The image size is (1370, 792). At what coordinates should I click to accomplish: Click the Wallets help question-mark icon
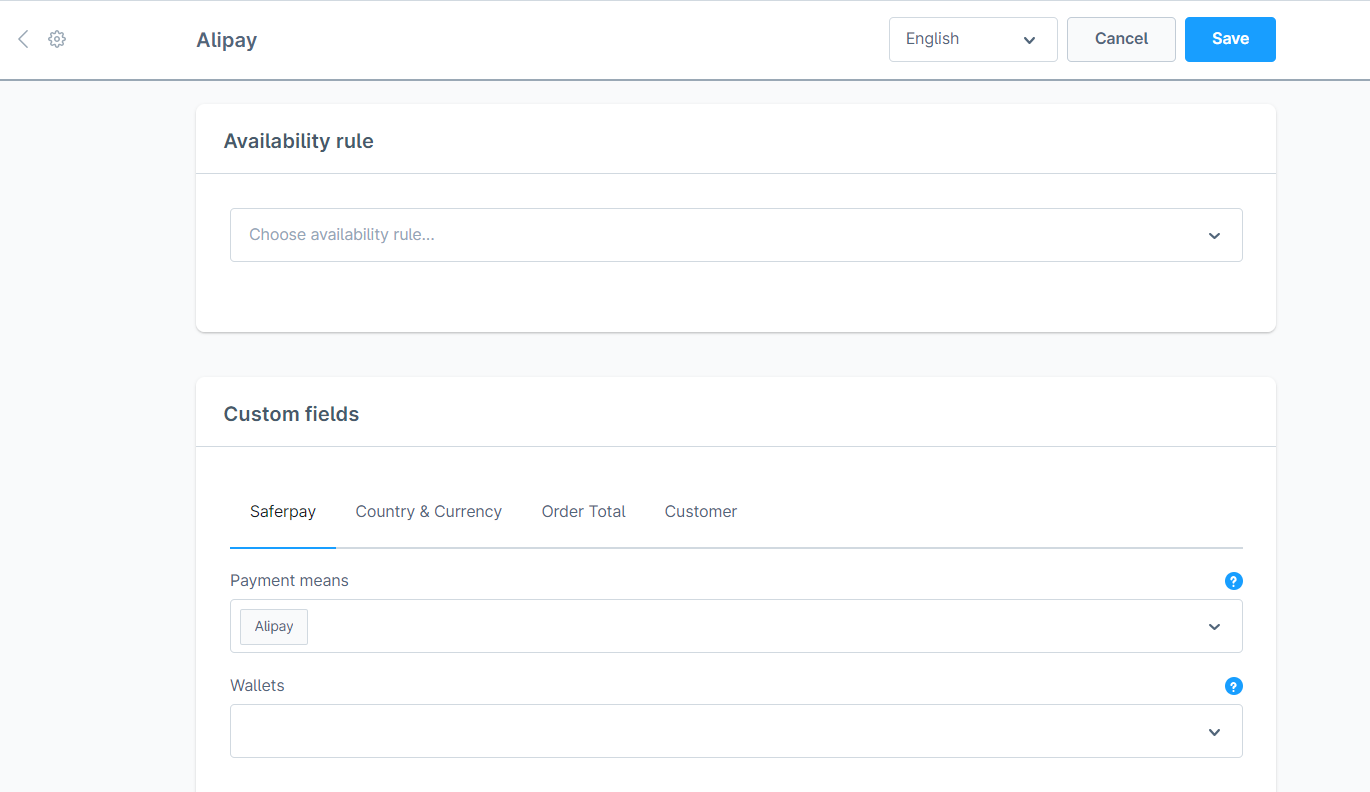click(1233, 686)
